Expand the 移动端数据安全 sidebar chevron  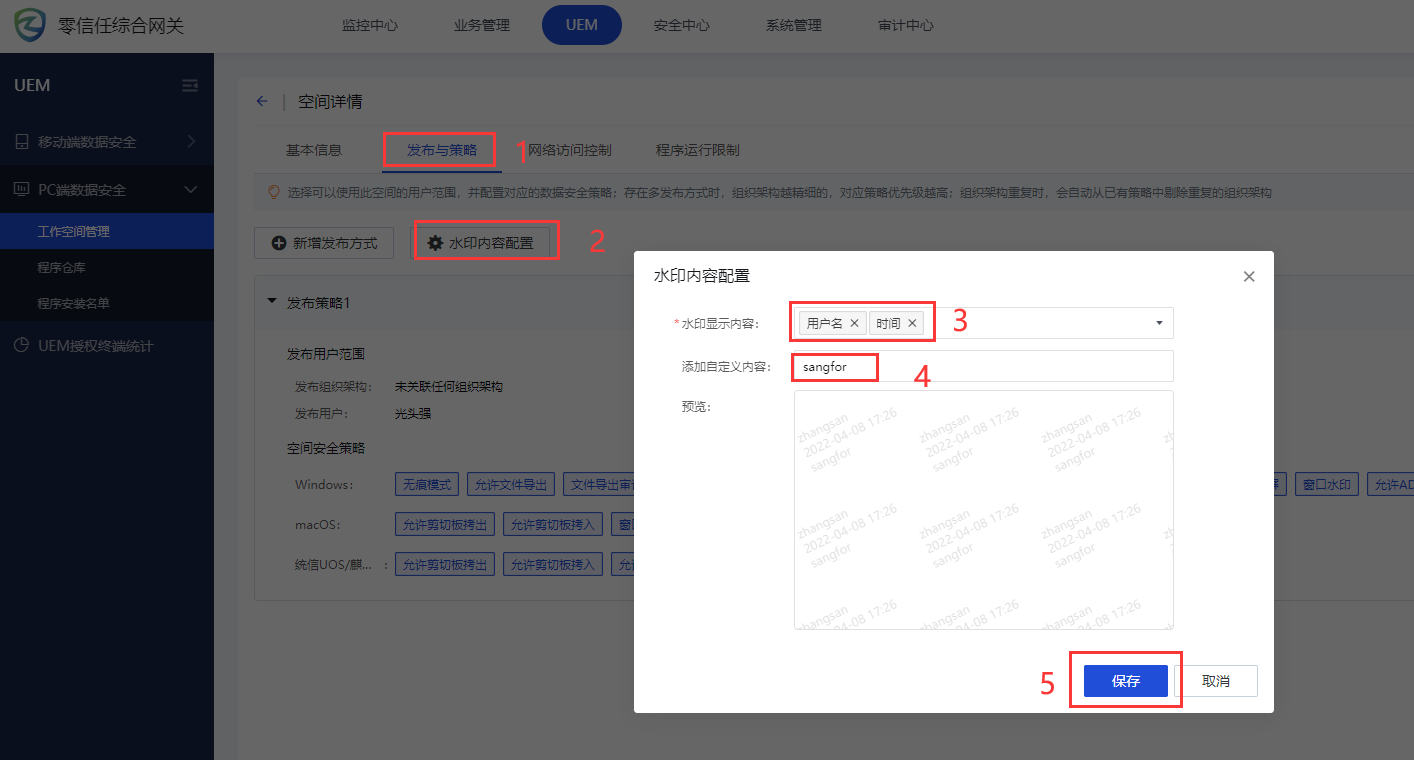click(191, 142)
